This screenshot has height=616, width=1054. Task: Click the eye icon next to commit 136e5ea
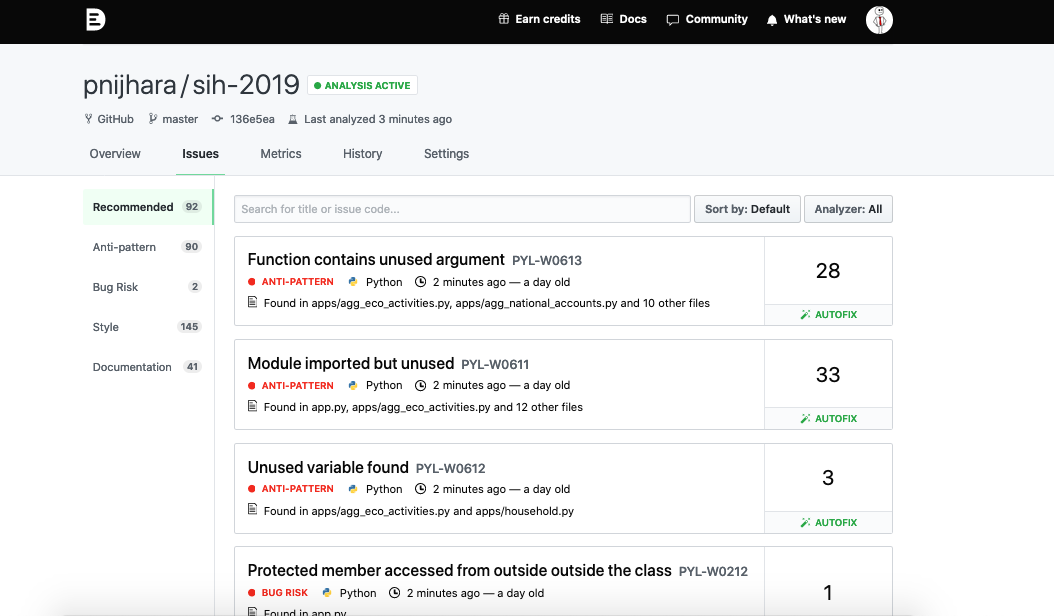215,118
